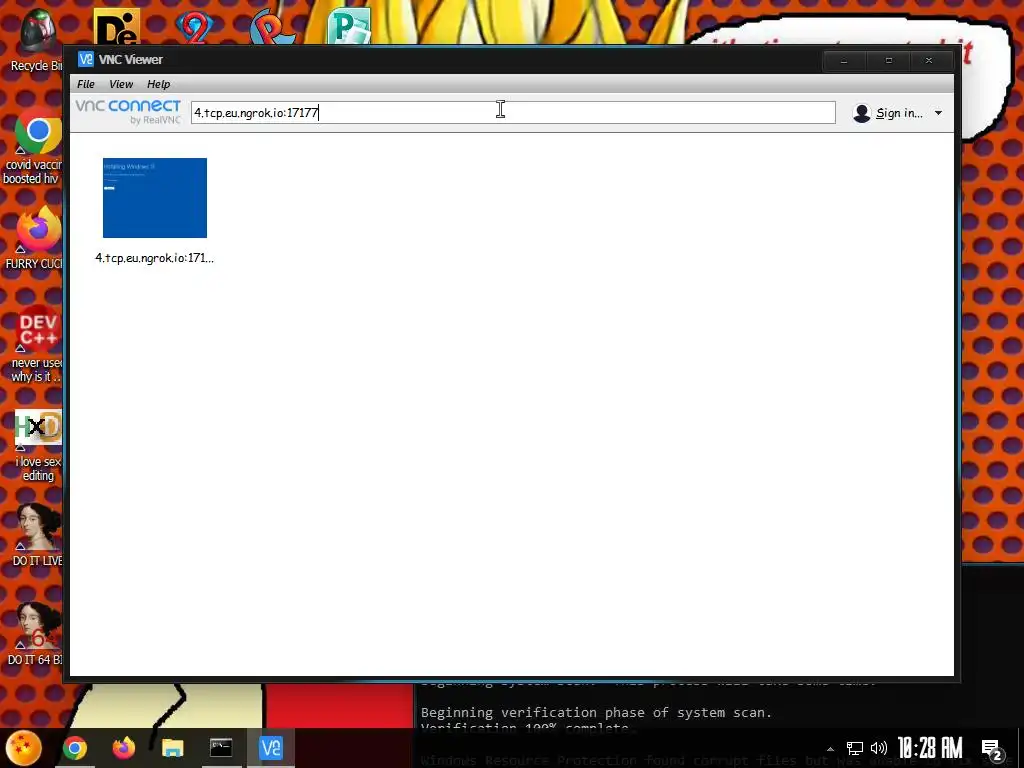Select the Dev C++ desktop shortcut
Image resolution: width=1024 pixels, height=768 pixels.
36,344
